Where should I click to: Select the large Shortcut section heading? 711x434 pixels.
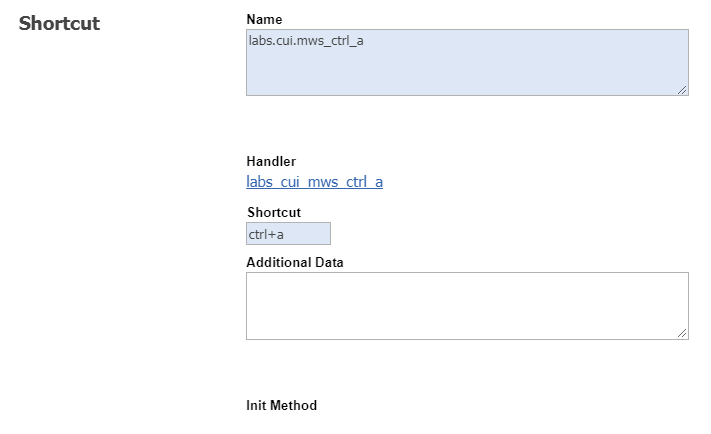pos(59,23)
